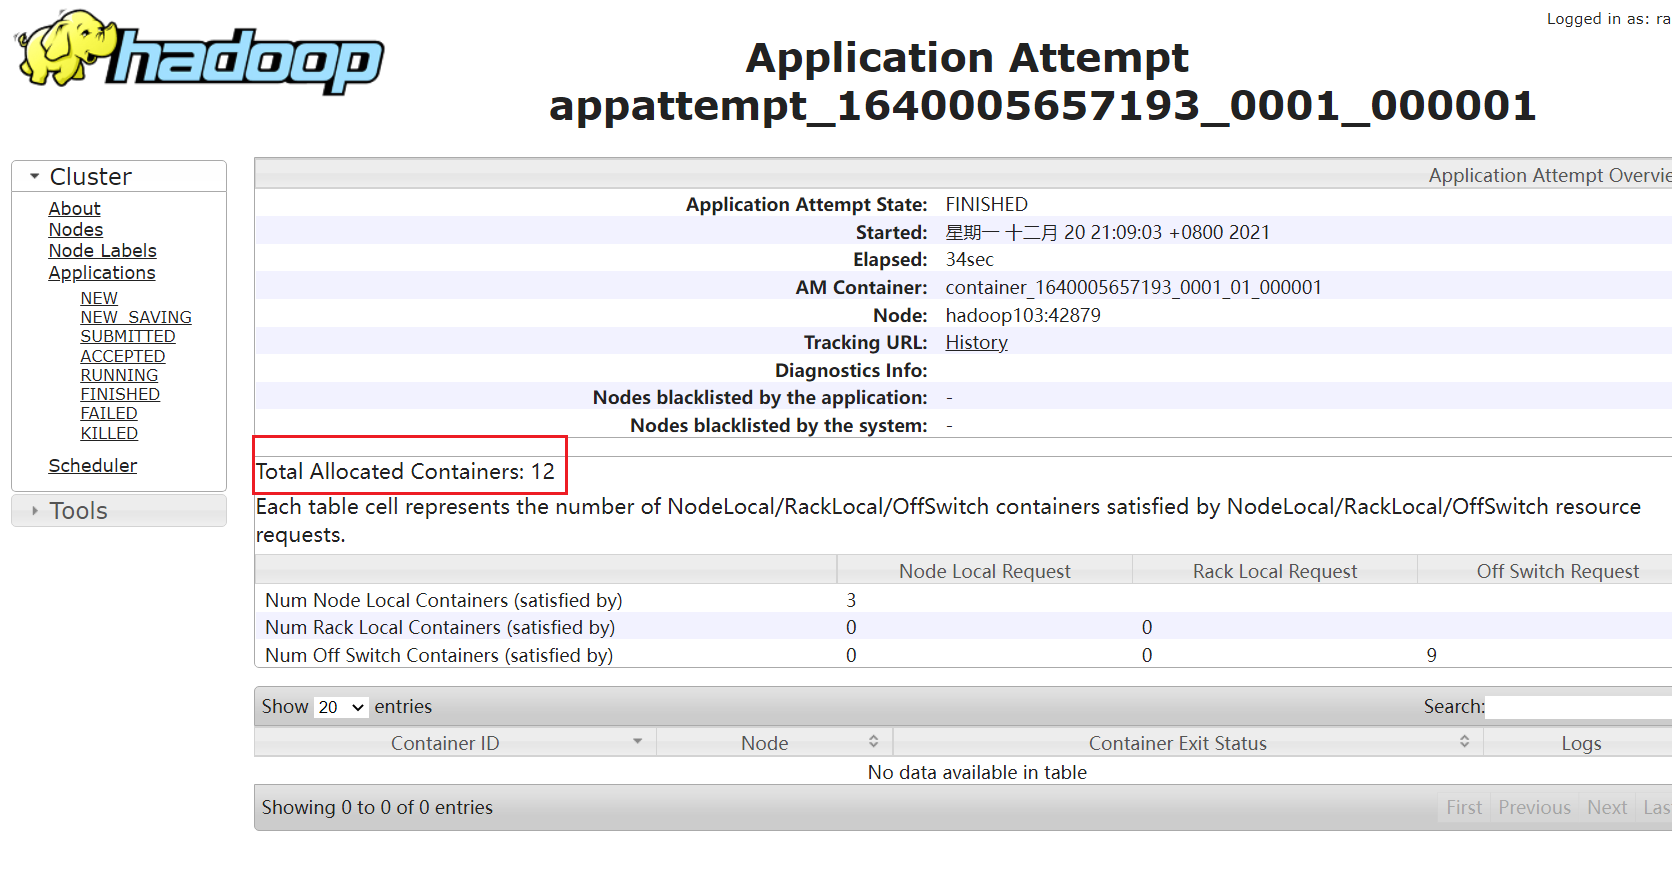Viewport: 1672px width, 876px height.
Task: Sort table by Node column
Action: [774, 743]
